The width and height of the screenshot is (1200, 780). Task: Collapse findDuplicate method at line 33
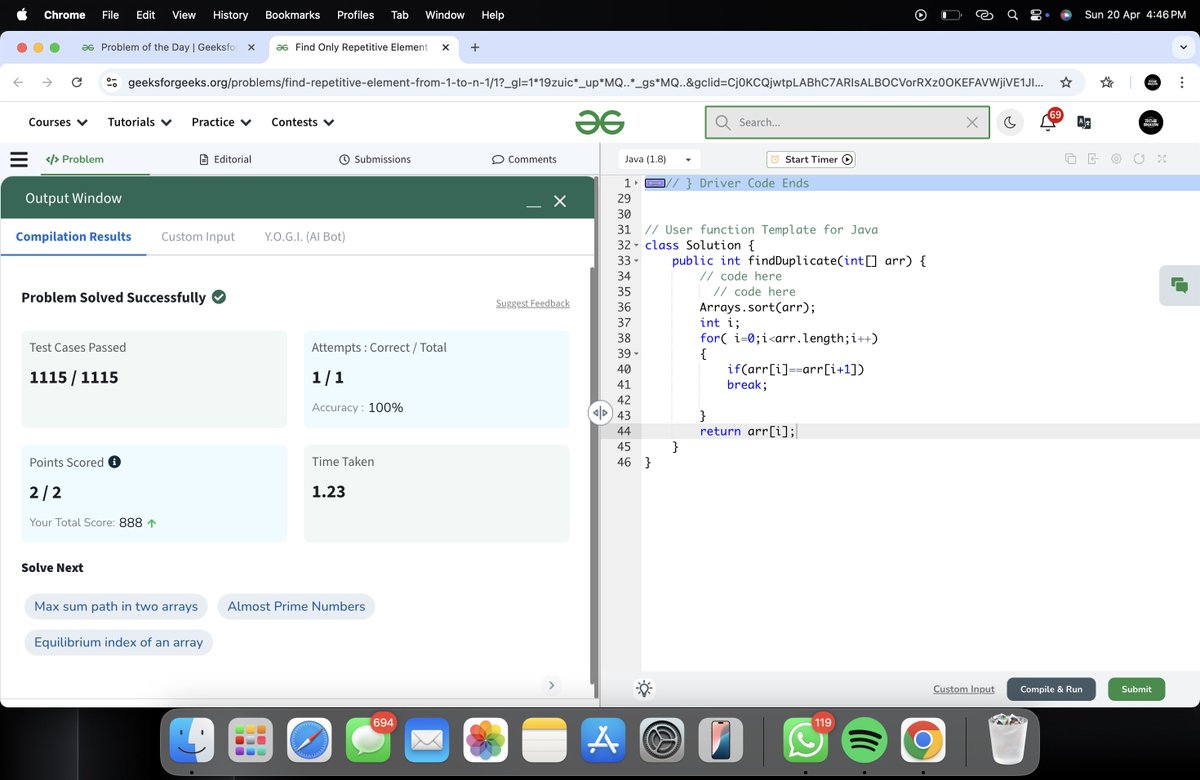pos(637,261)
